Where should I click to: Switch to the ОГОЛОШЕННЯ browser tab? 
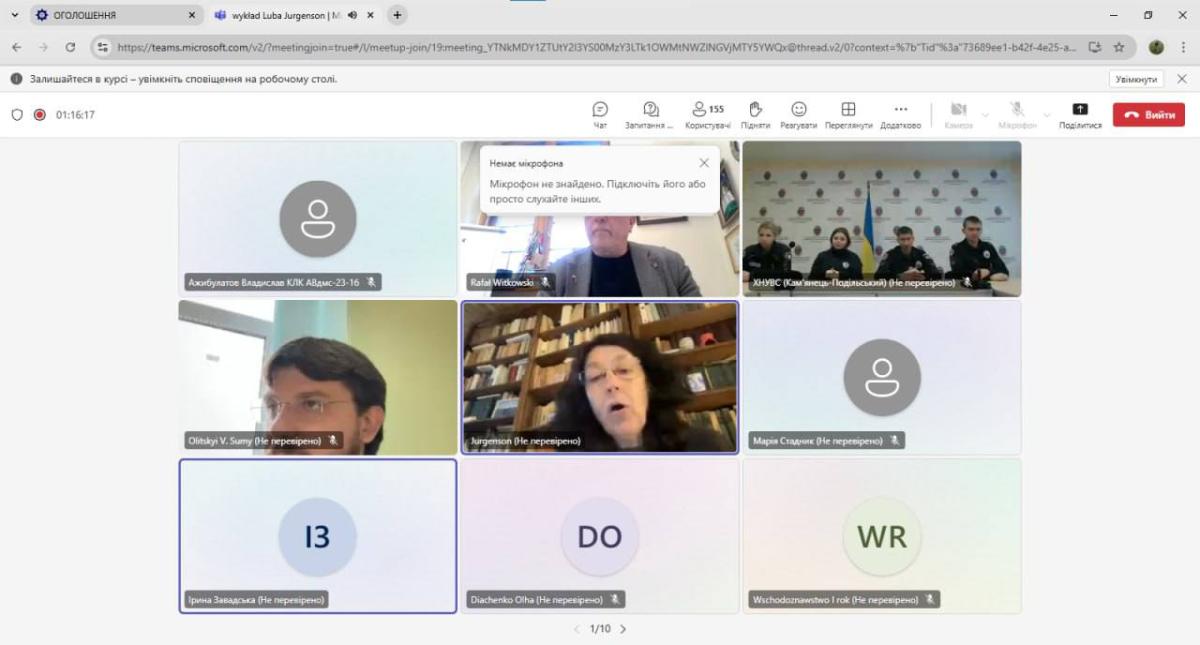(110, 15)
